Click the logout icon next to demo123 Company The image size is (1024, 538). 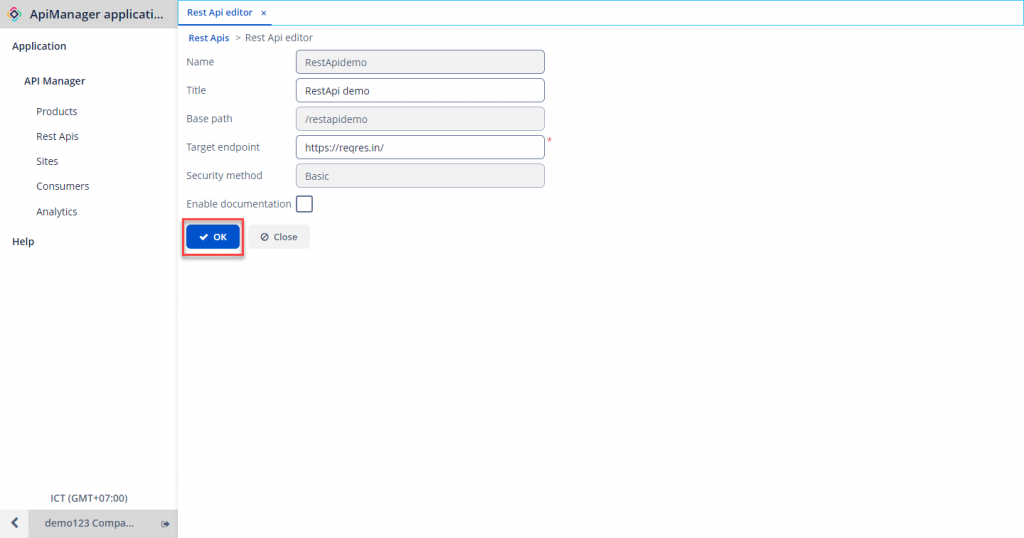pyautogui.click(x=165, y=524)
